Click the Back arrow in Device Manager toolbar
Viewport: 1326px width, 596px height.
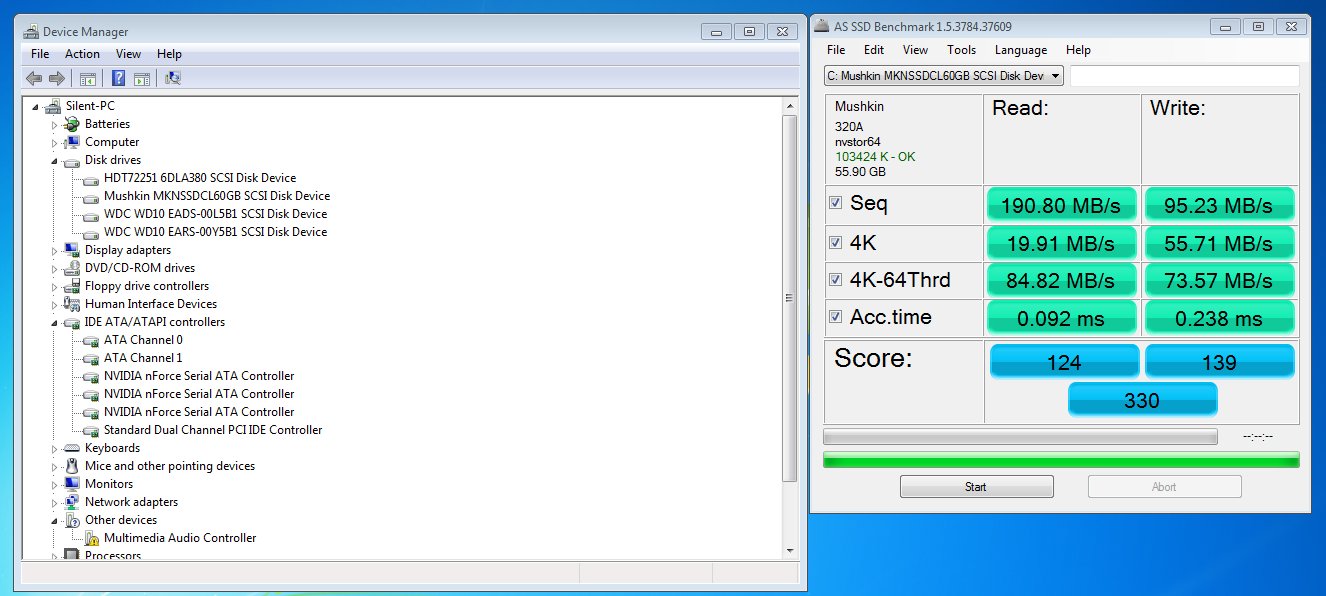coord(34,78)
